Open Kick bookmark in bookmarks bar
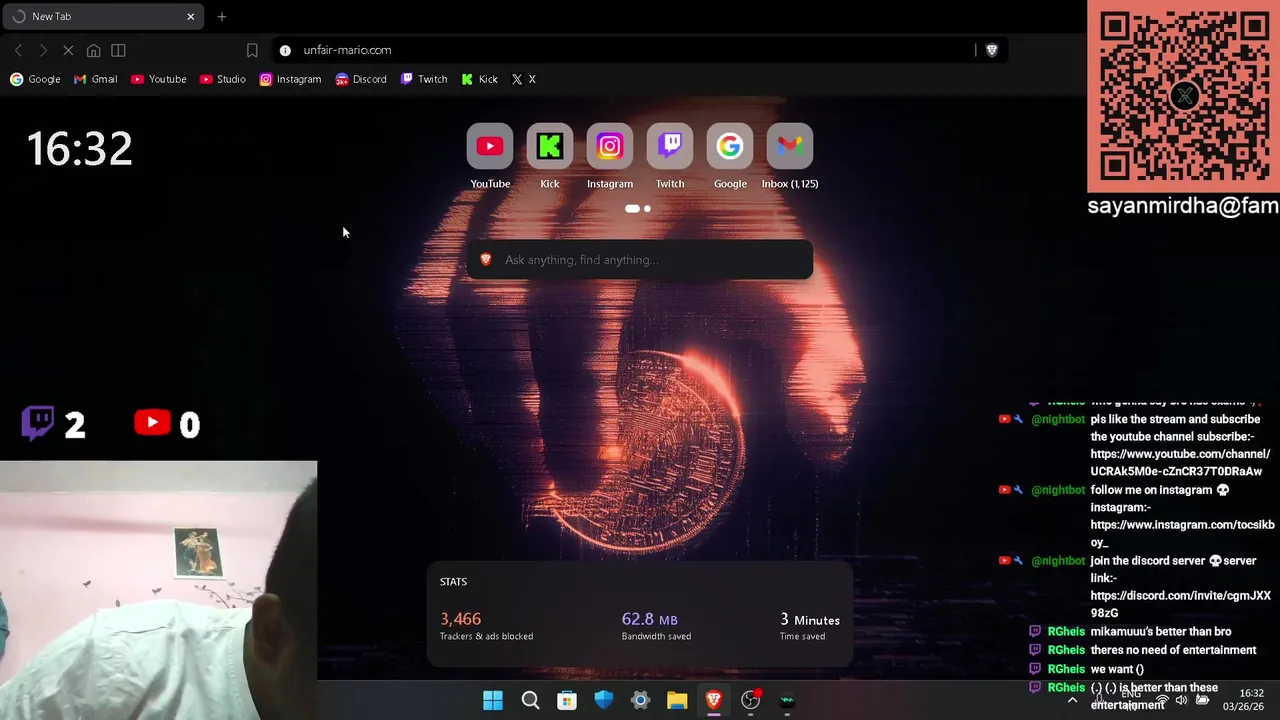1280x720 pixels. click(479, 79)
